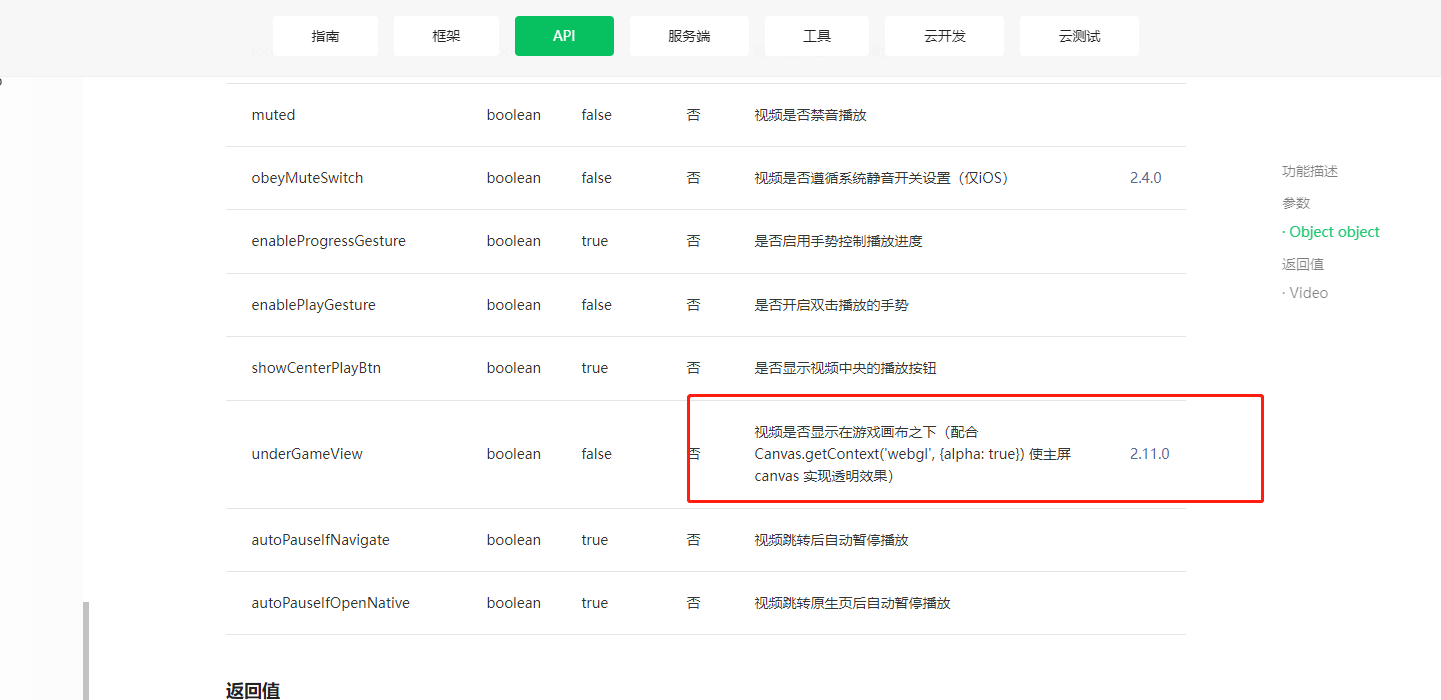The image size is (1441, 700).
Task: Open the 云测试 tab
Action: click(x=1079, y=36)
